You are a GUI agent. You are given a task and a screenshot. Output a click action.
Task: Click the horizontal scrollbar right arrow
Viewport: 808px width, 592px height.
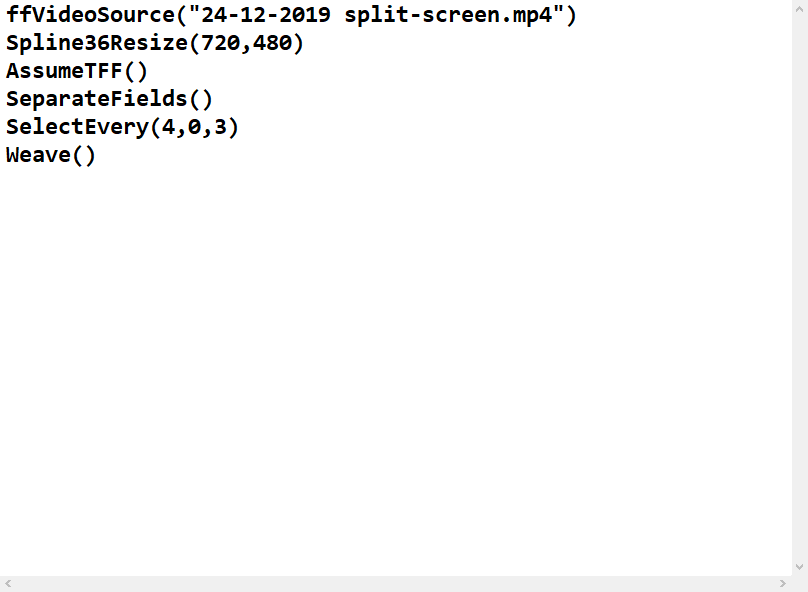pyautogui.click(x=783, y=583)
